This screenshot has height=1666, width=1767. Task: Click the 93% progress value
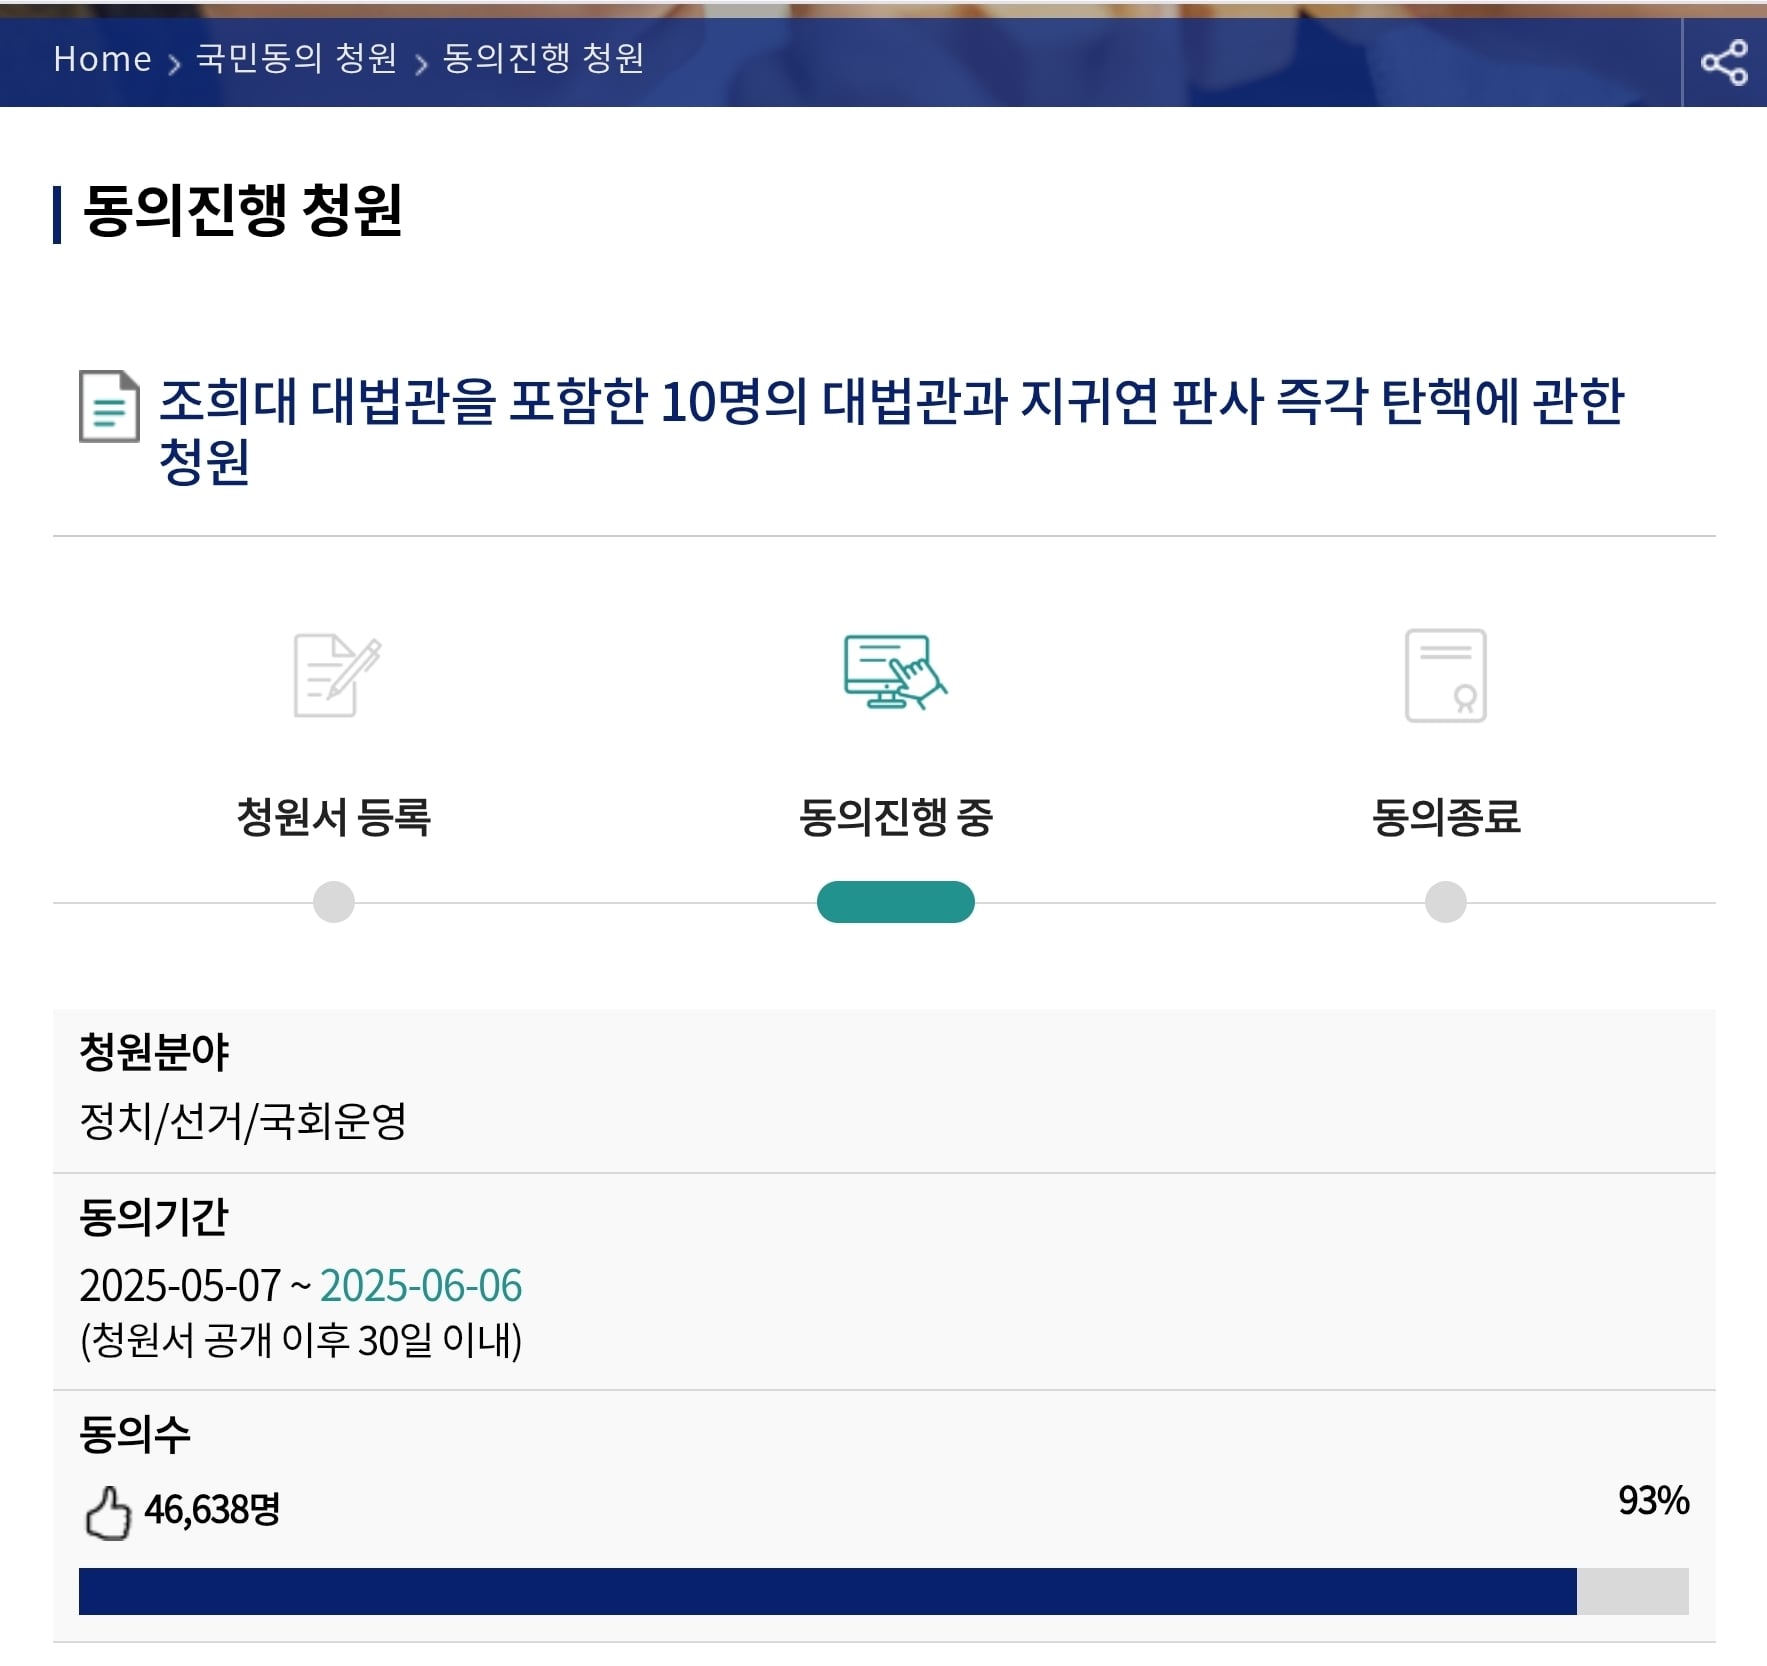(x=1653, y=1500)
